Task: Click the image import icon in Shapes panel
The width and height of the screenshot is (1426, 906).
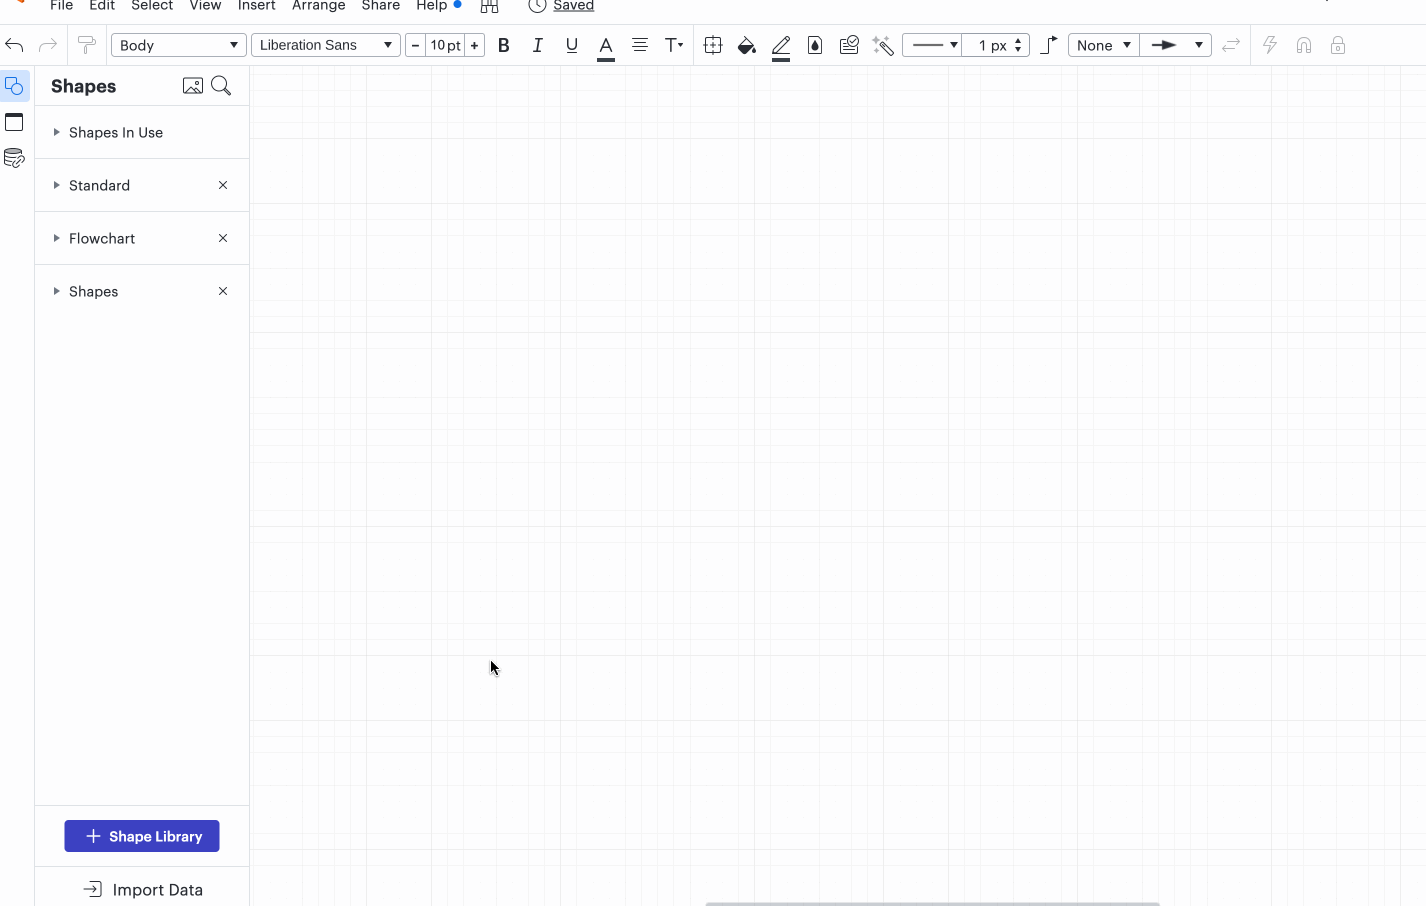Action: (192, 86)
